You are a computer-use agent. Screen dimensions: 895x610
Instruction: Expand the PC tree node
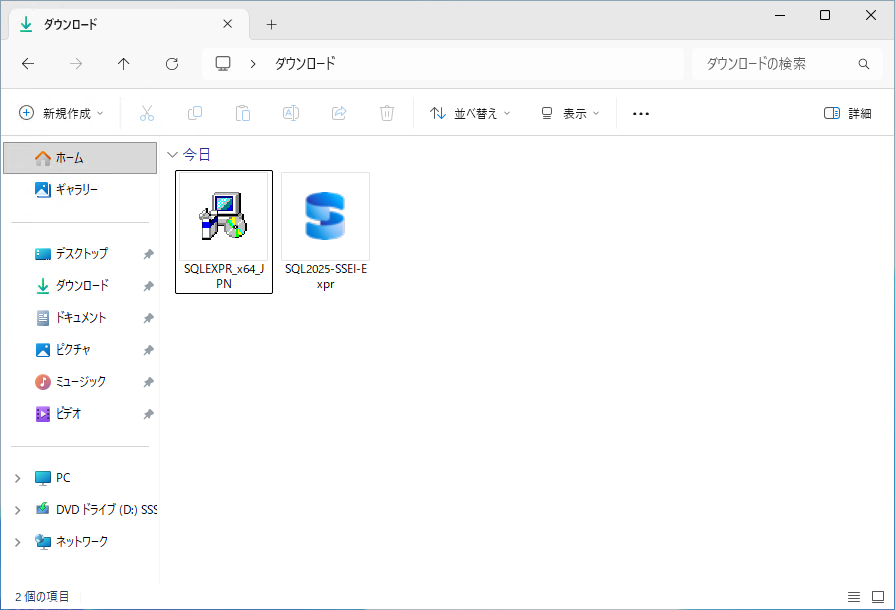tap(18, 478)
